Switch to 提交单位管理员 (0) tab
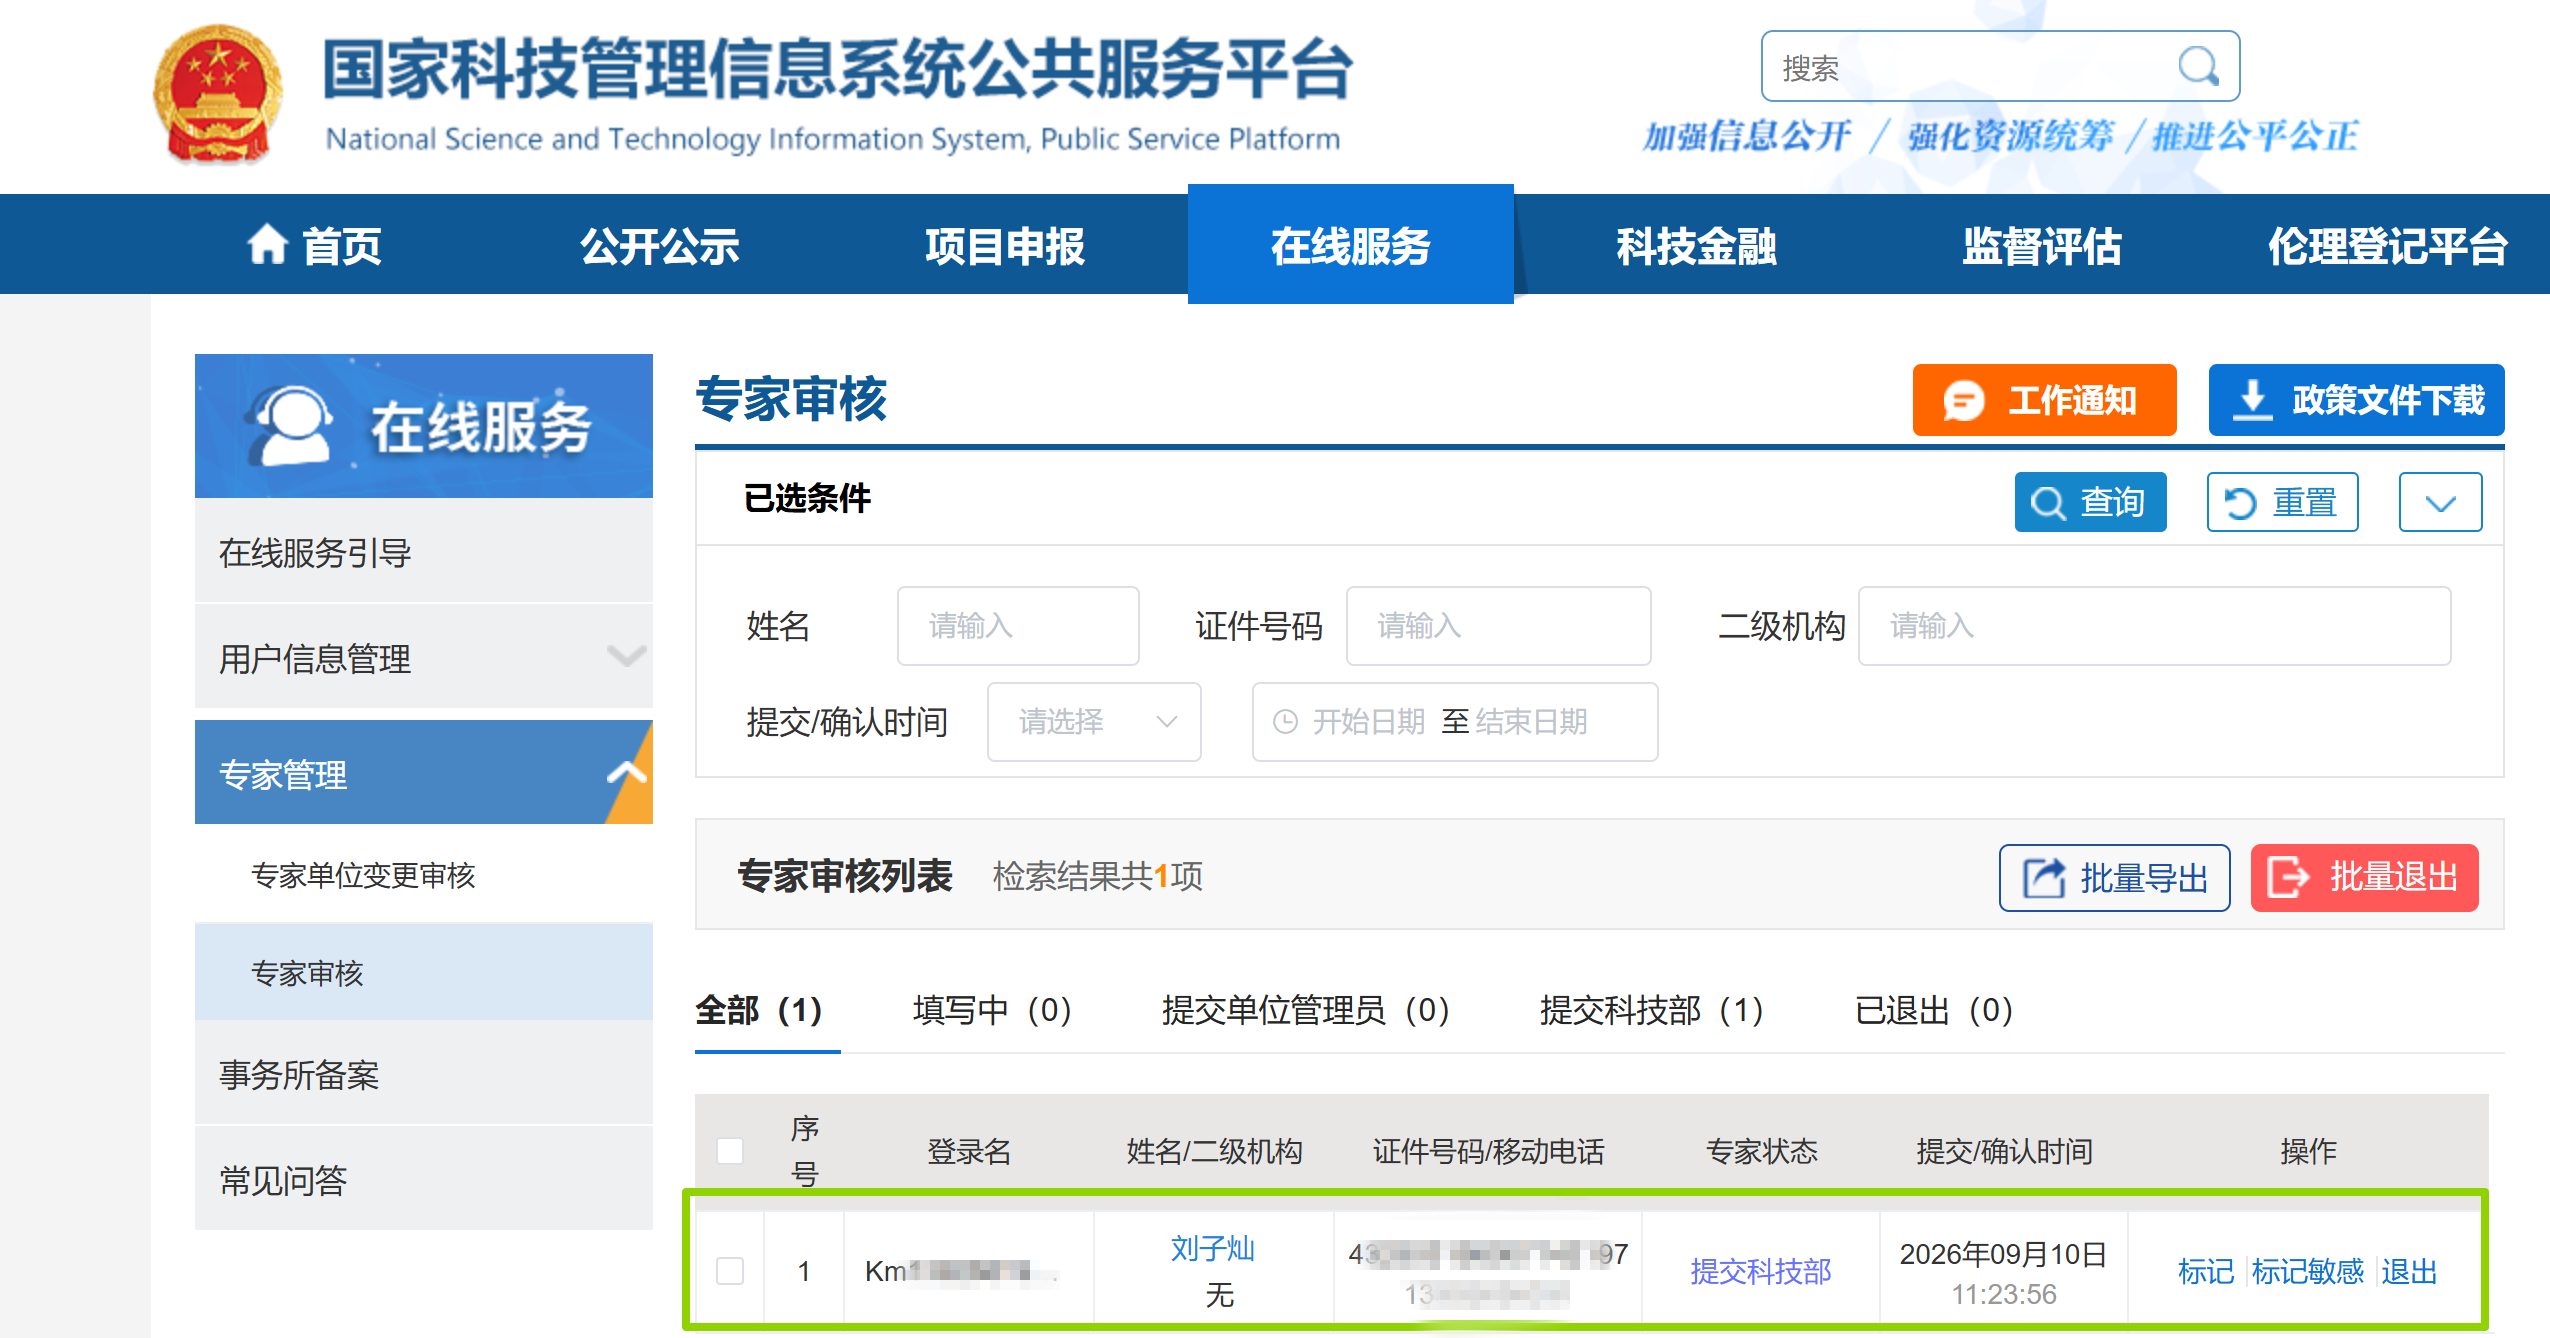Image resolution: width=2550 pixels, height=1338 pixels. [1305, 1010]
